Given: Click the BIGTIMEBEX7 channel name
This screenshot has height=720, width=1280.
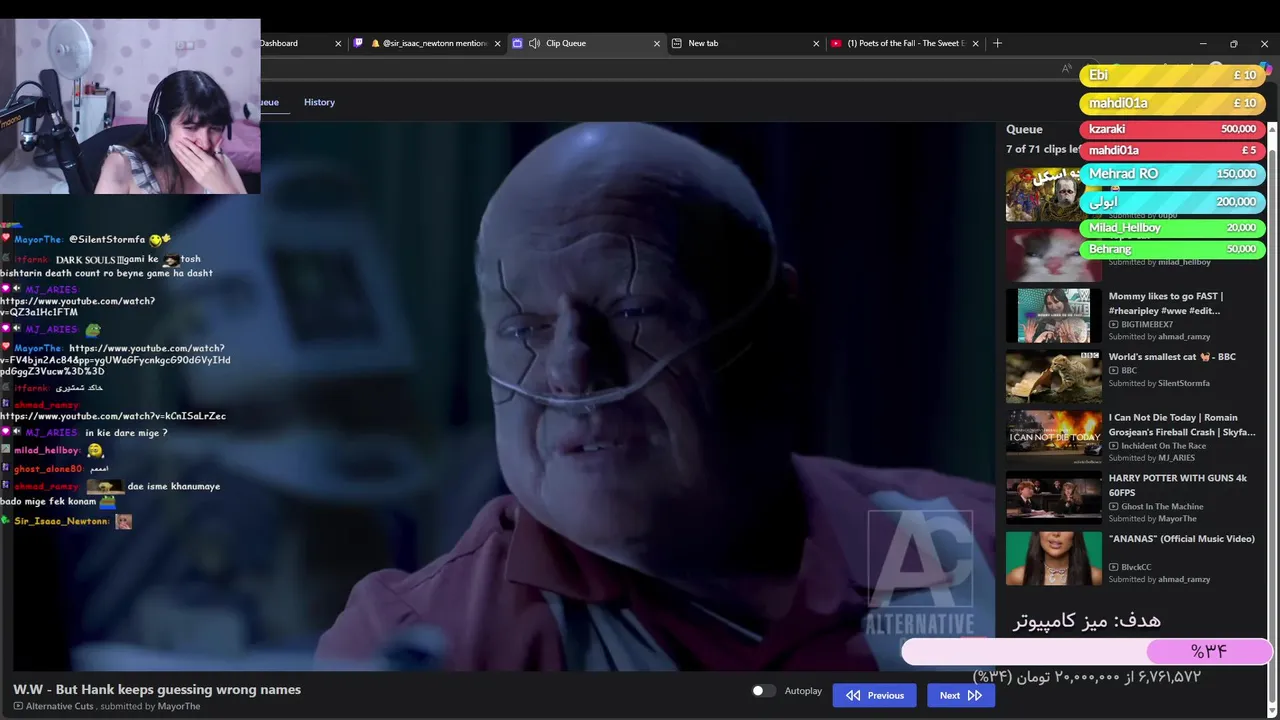Looking at the screenshot, I should [1146, 324].
